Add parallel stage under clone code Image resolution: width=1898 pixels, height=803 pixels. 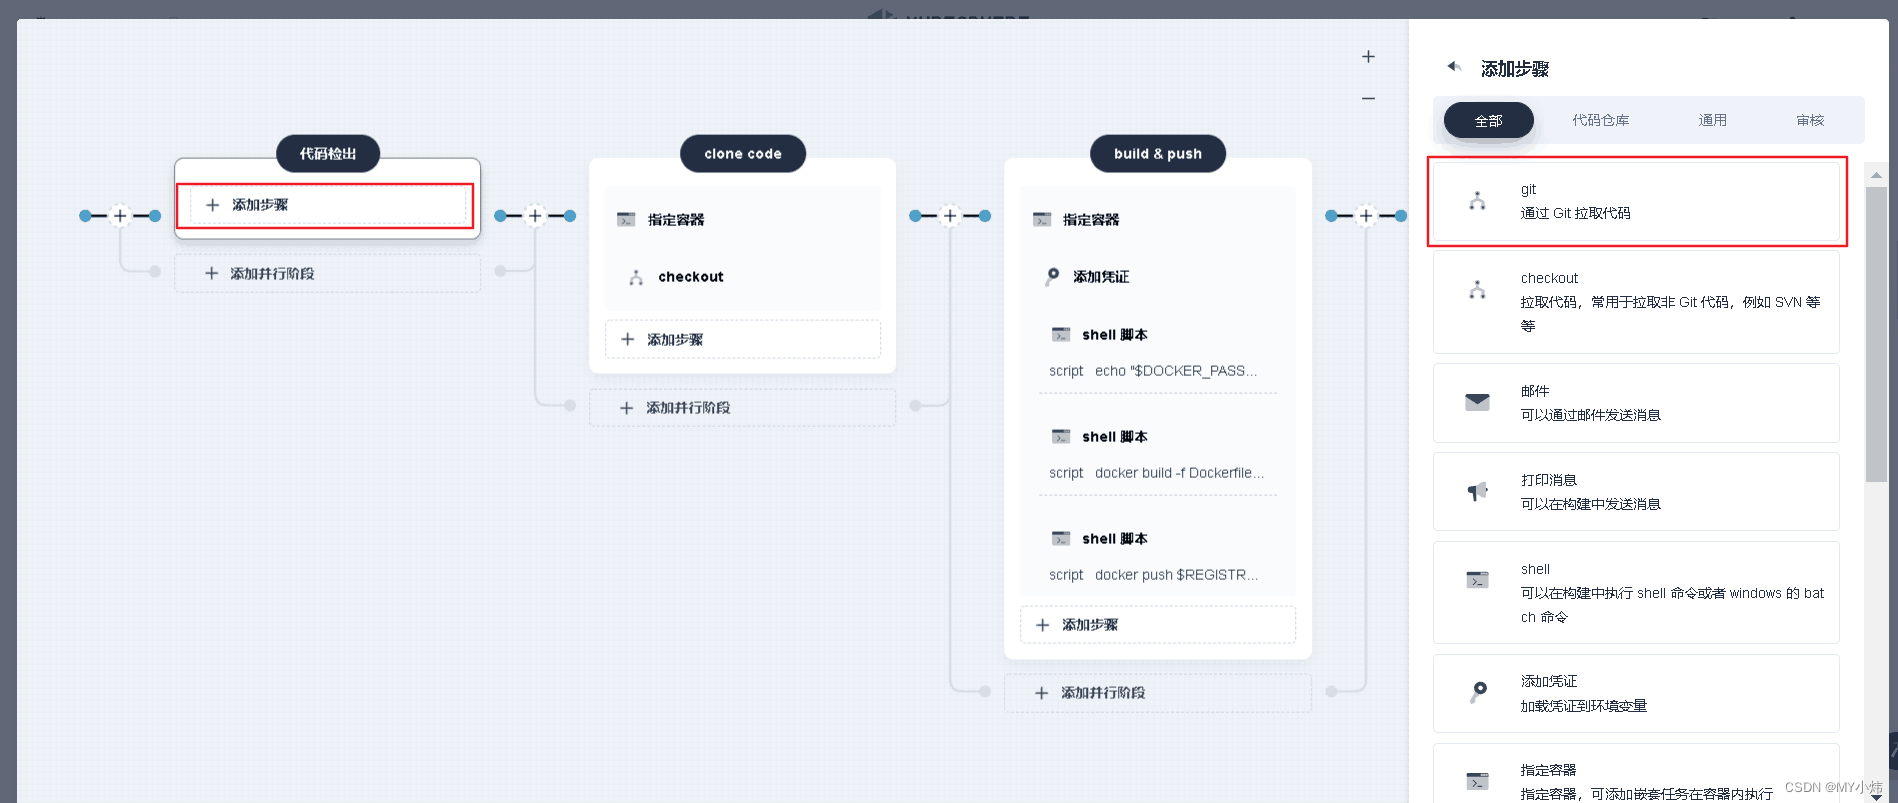coord(742,408)
